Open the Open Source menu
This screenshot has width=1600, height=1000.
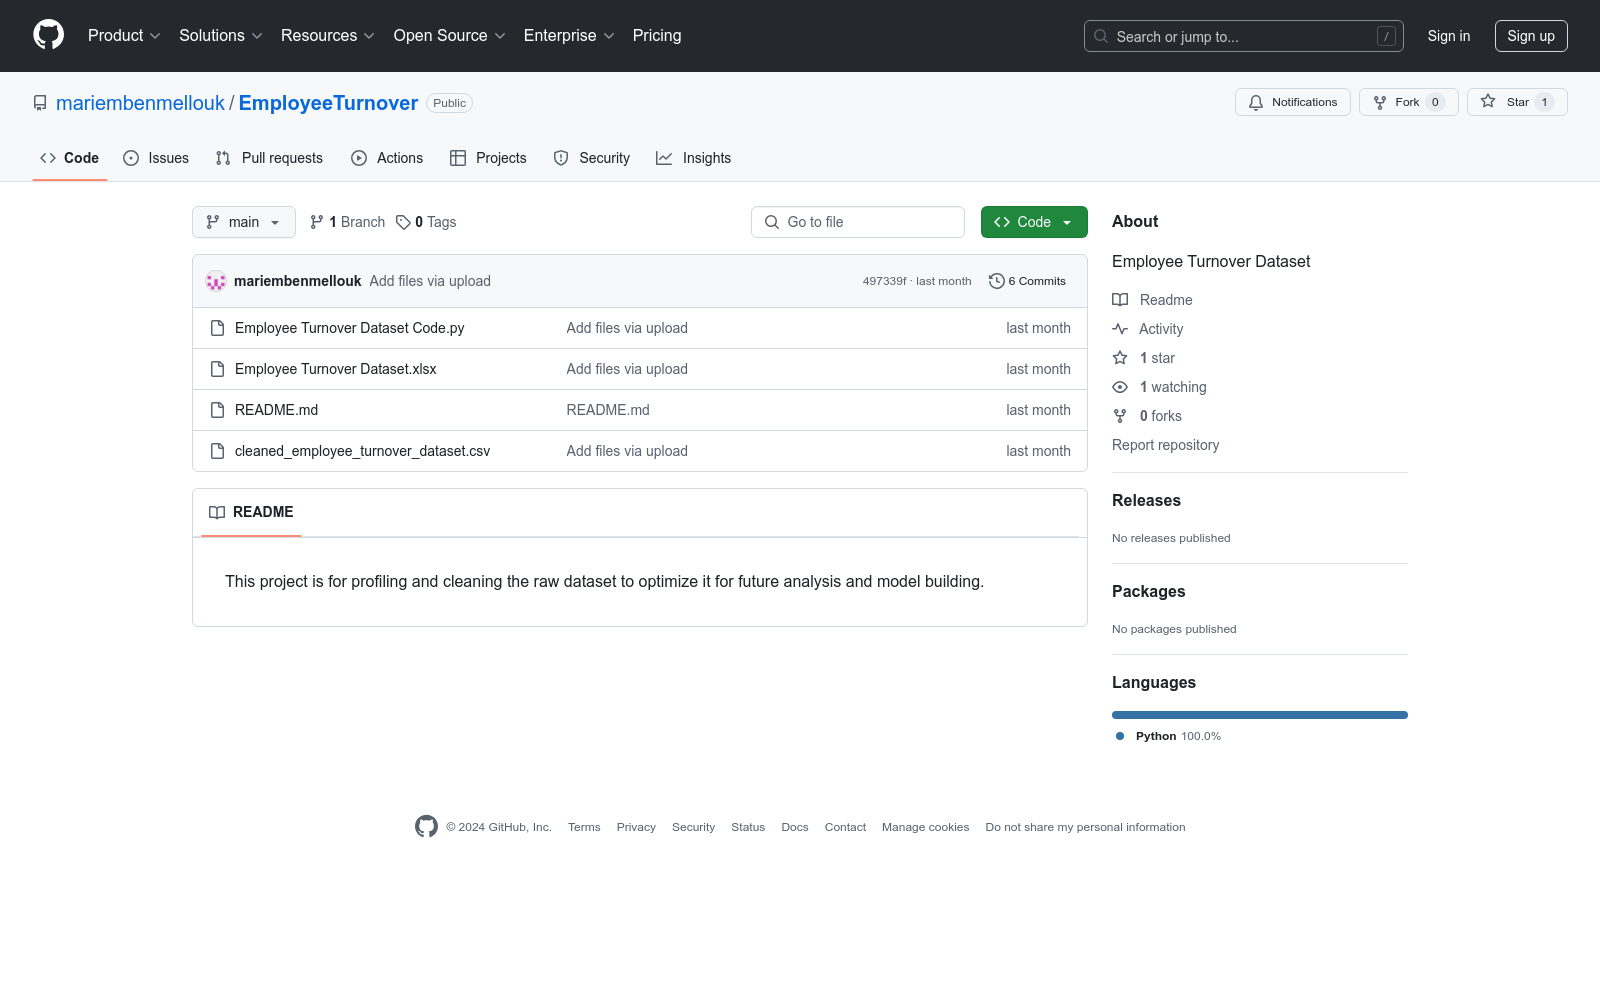point(450,36)
